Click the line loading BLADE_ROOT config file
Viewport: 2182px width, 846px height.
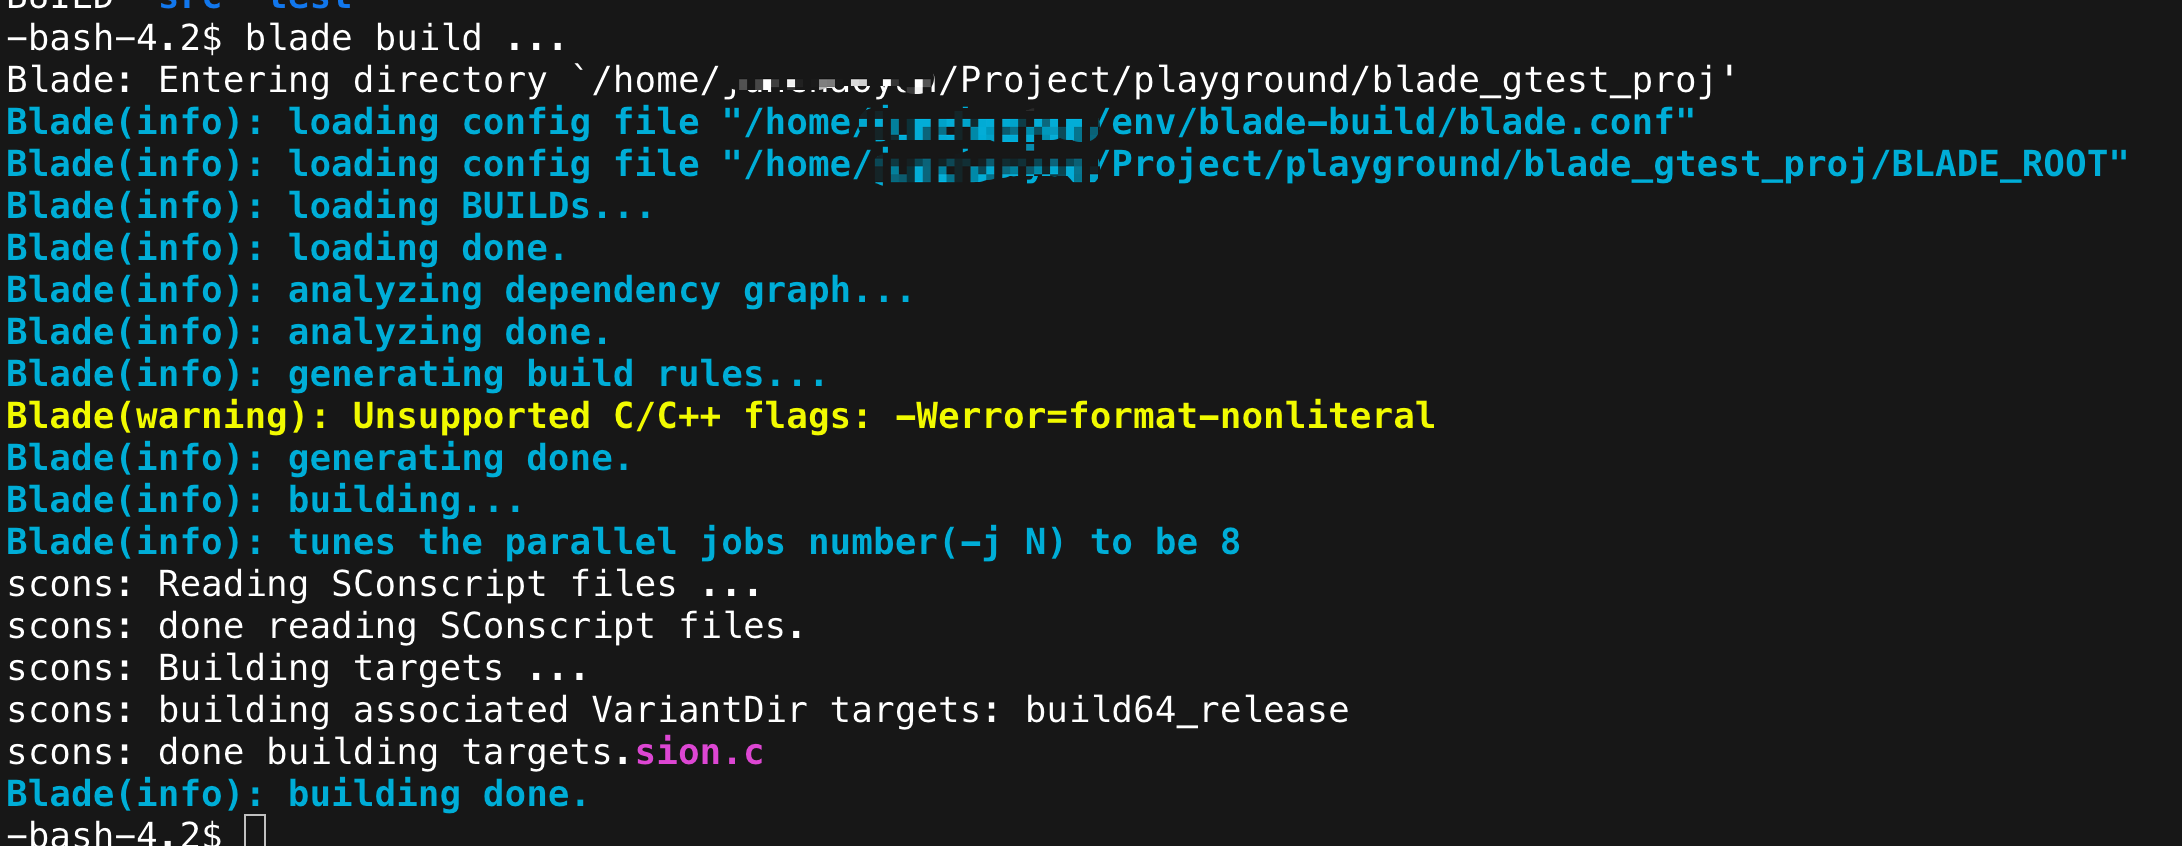tap(1068, 164)
